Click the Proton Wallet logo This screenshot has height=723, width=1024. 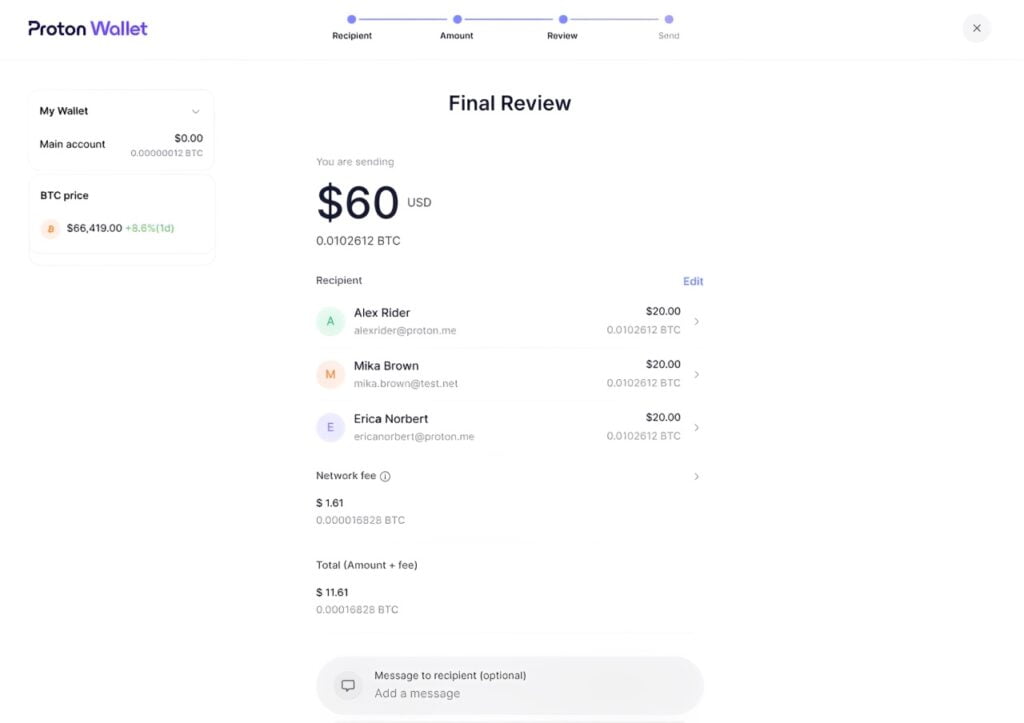(88, 28)
